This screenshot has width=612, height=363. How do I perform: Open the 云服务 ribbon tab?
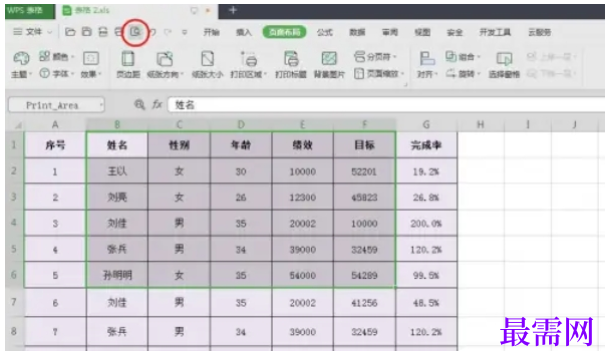tap(540, 32)
